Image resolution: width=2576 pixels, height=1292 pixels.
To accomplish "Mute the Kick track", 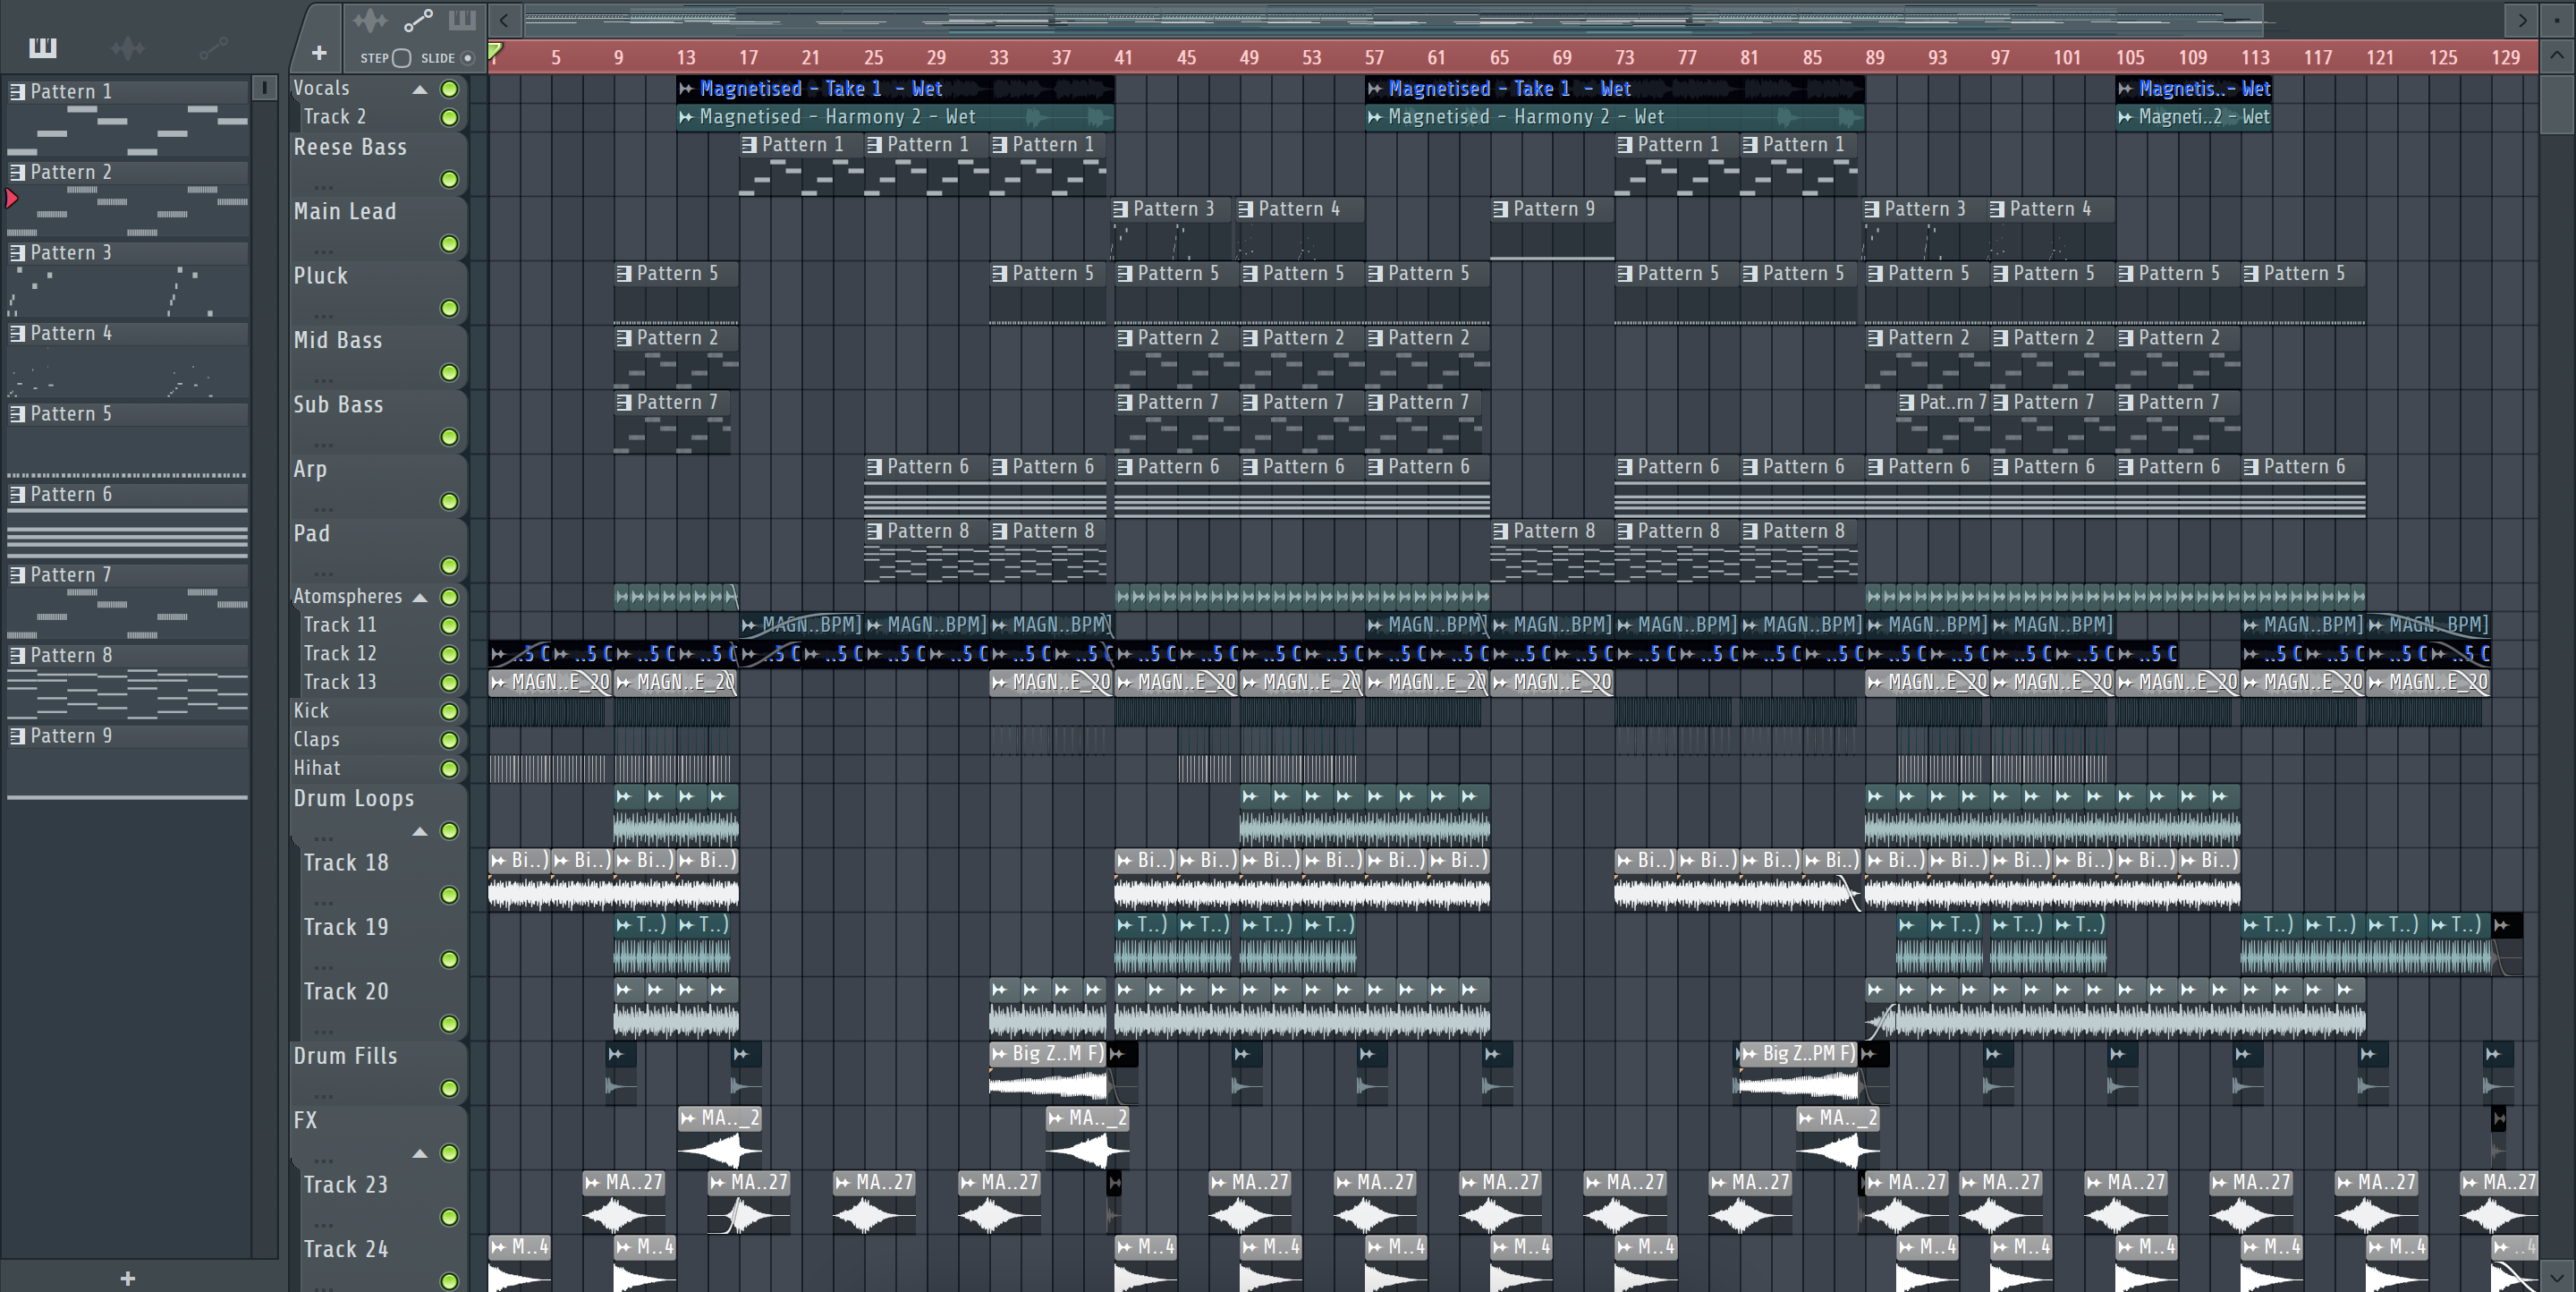I will click(450, 712).
